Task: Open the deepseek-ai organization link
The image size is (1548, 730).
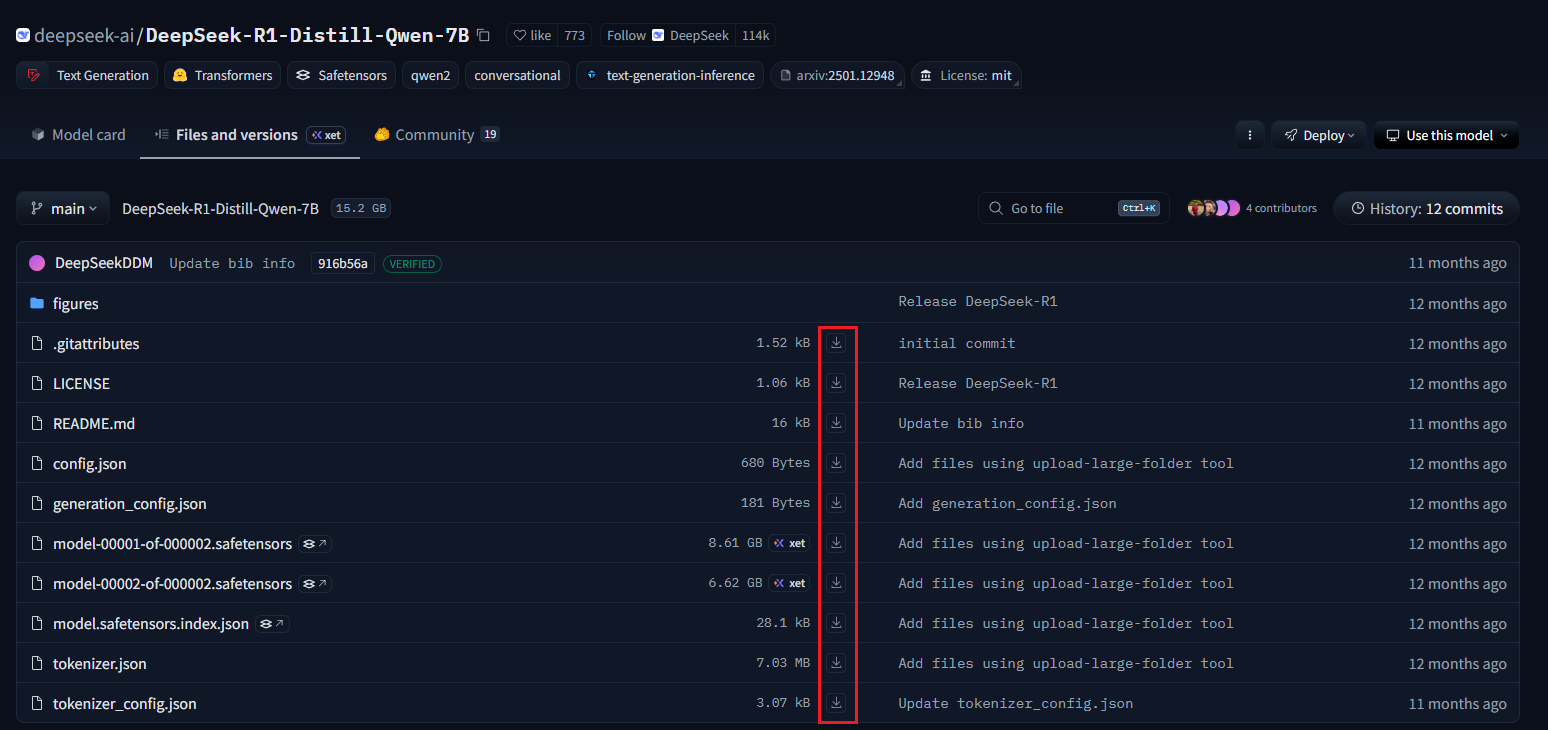Action: (x=84, y=35)
